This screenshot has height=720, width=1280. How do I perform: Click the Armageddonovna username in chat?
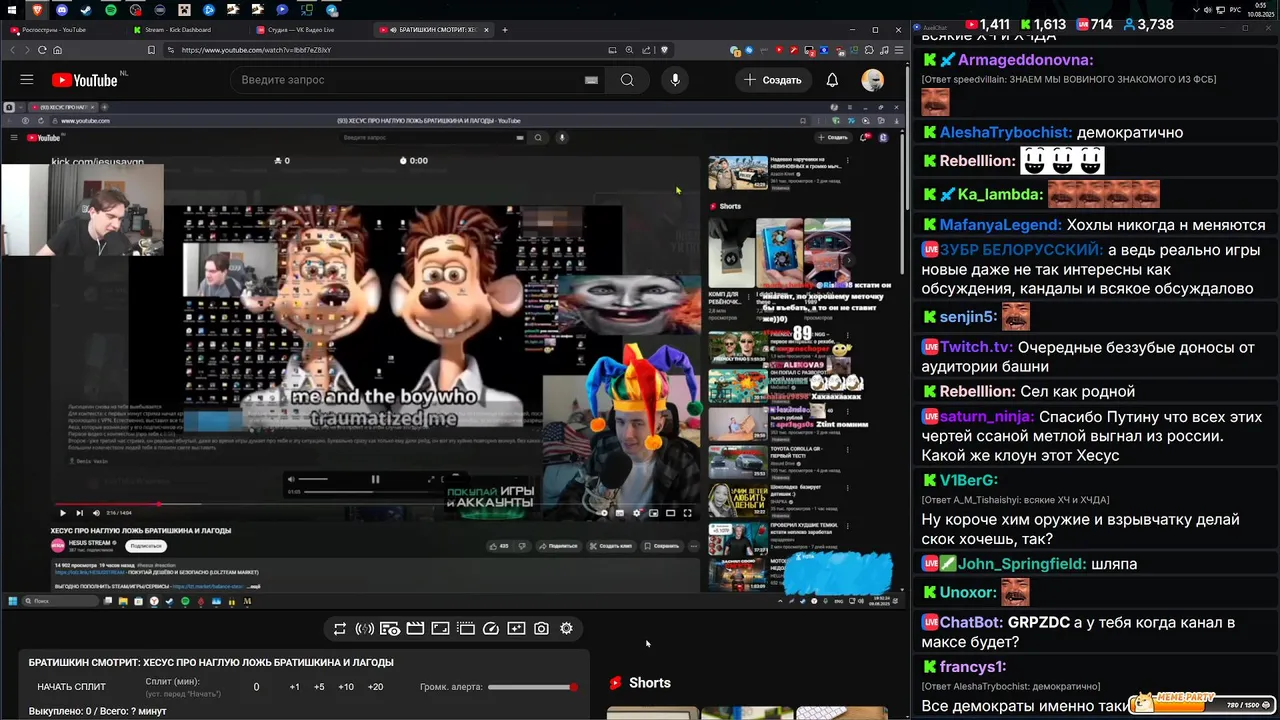click(x=1025, y=60)
